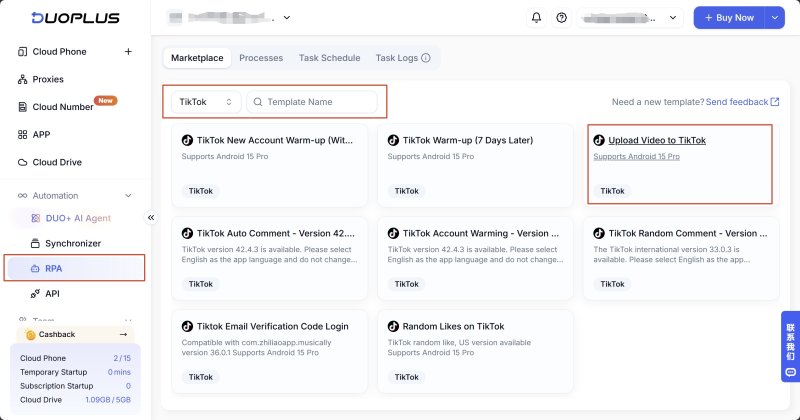Click the Cashback arrow banner
The image size is (800, 420).
pyautogui.click(x=76, y=335)
